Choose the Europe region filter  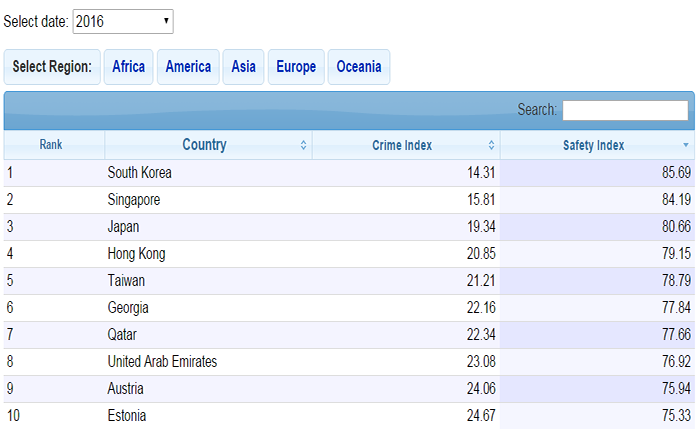click(296, 67)
